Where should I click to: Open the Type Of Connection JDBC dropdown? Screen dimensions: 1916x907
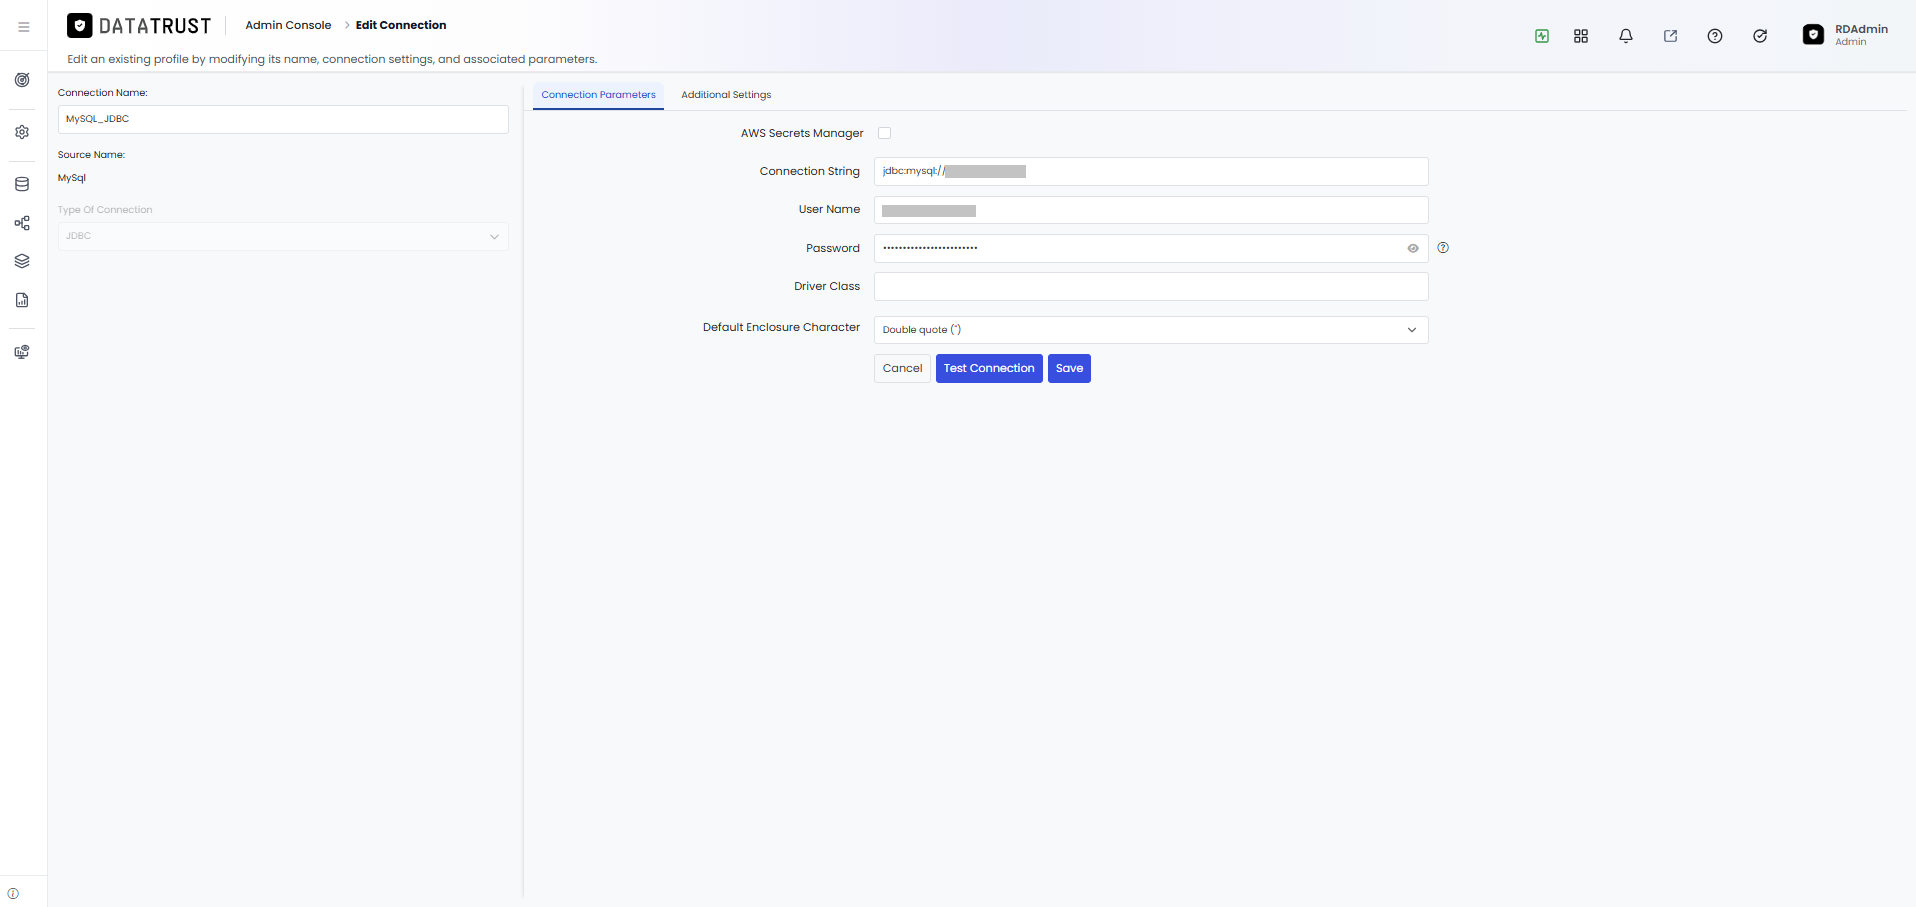283,236
